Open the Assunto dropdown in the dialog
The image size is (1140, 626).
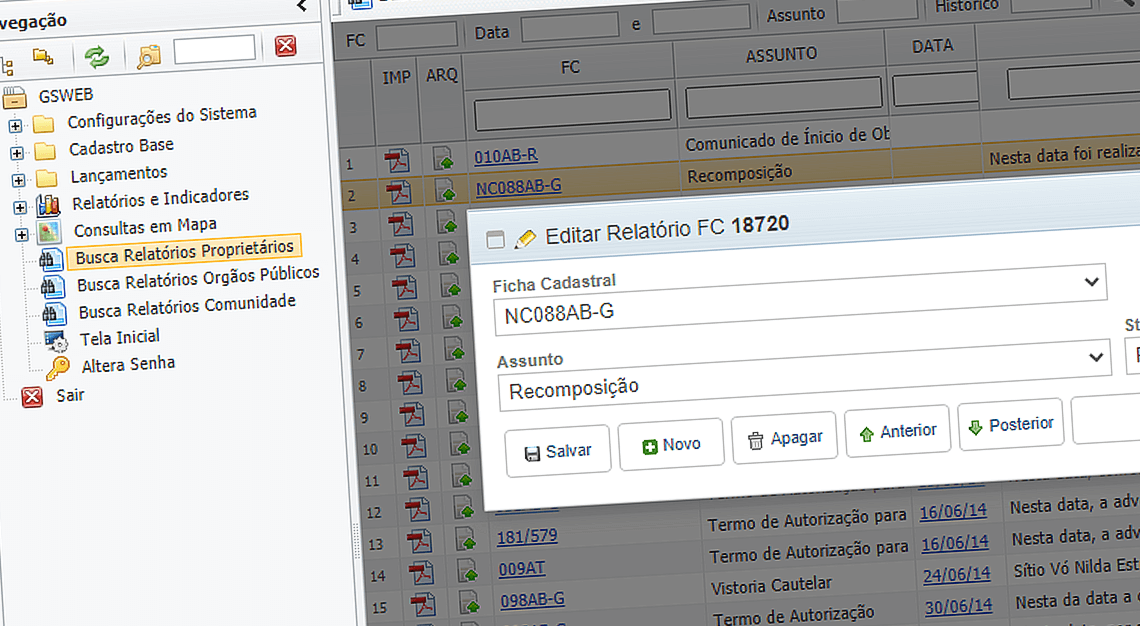1092,357
